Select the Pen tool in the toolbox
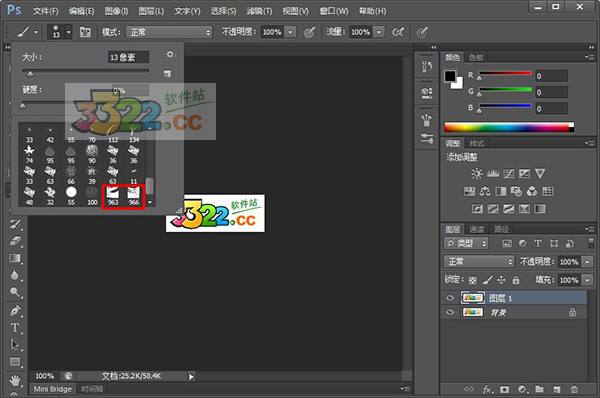 click(15, 310)
